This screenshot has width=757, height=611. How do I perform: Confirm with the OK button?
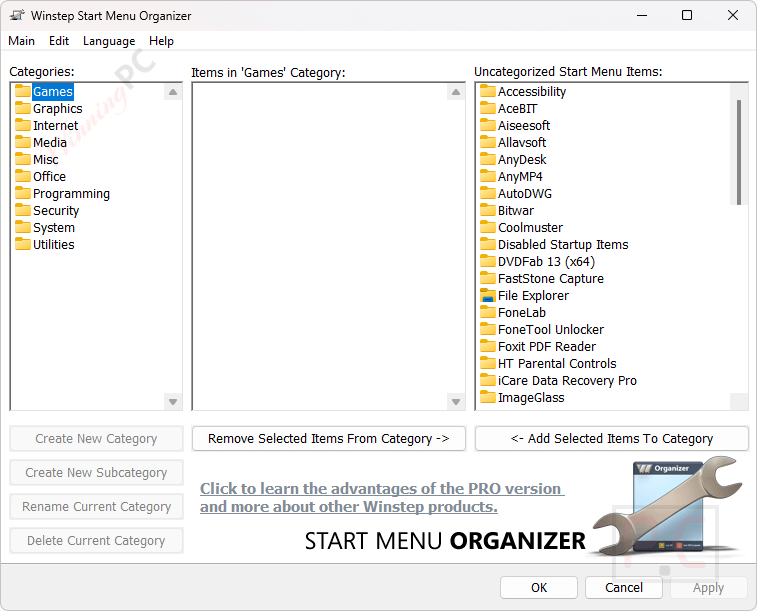[x=539, y=587]
